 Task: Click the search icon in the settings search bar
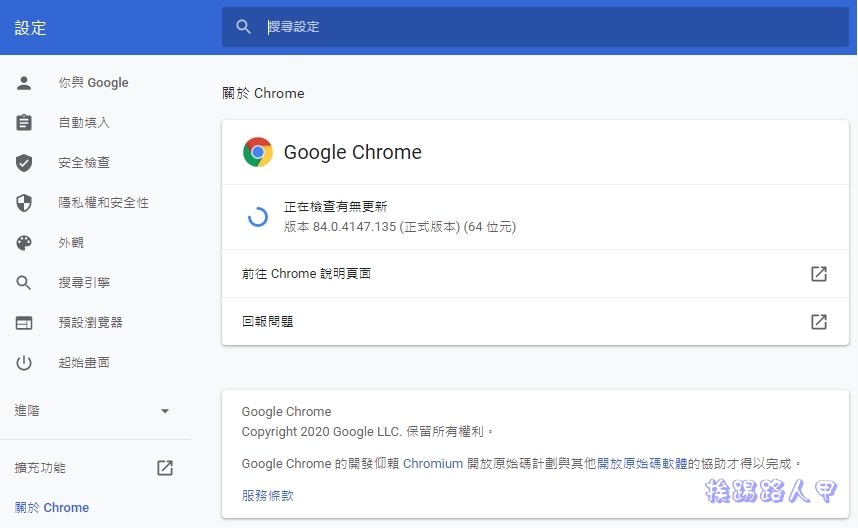tap(243, 27)
